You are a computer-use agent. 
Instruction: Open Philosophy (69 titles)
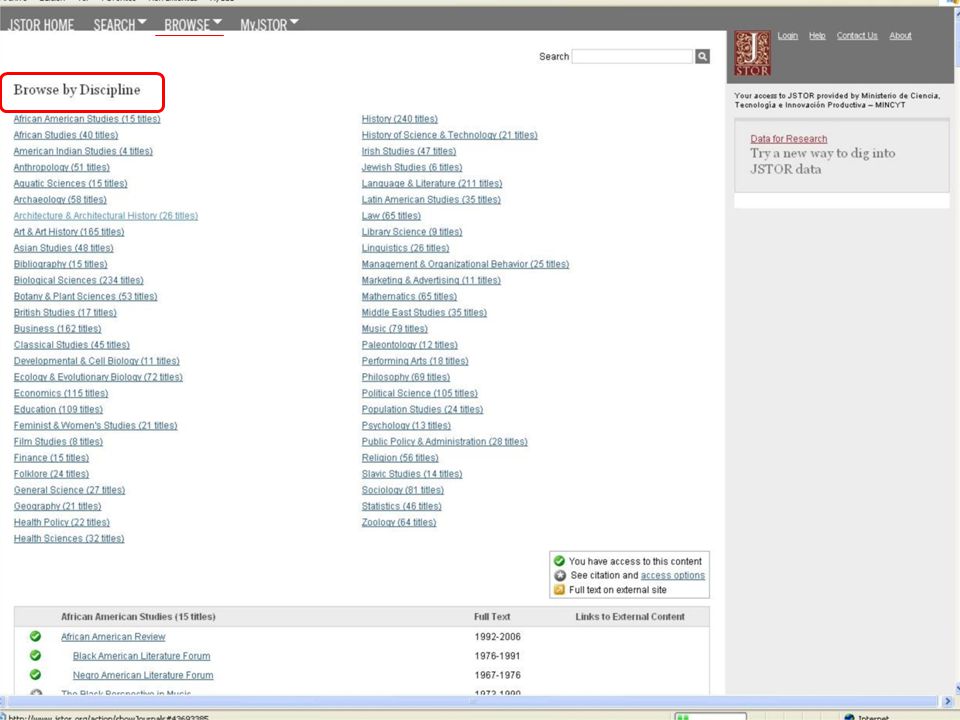point(406,377)
